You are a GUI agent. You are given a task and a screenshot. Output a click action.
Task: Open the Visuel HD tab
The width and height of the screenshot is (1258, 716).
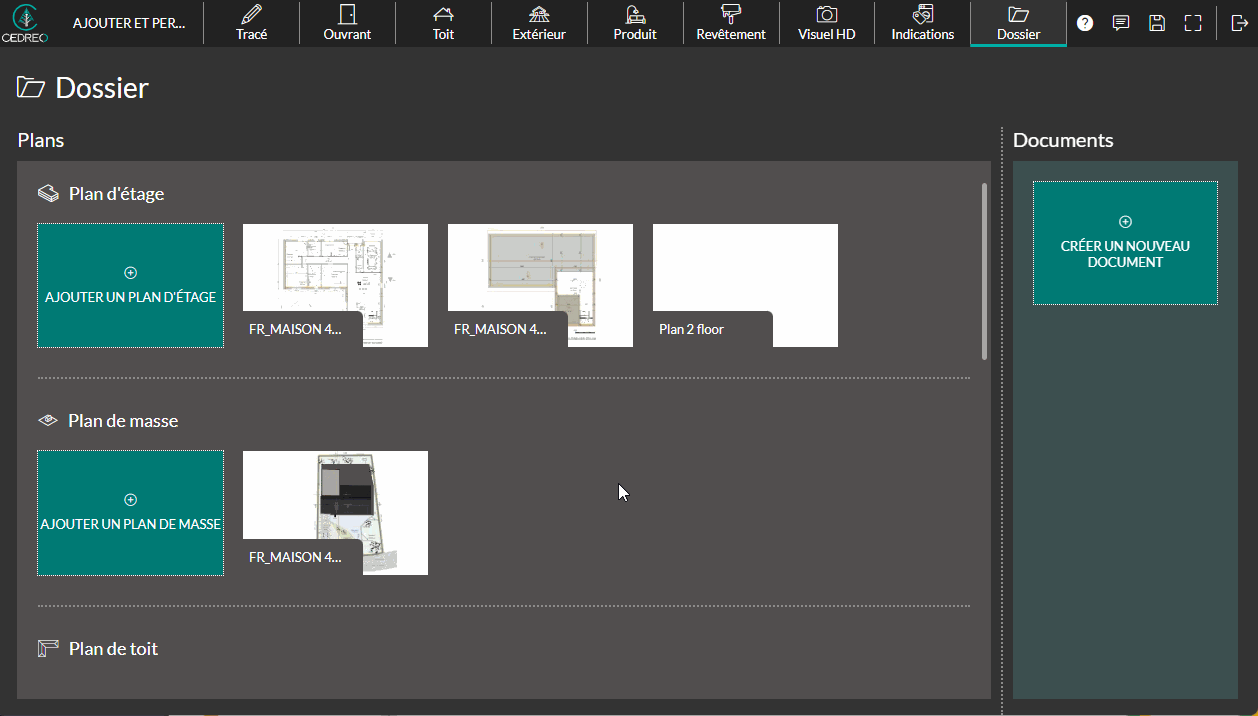tap(826, 23)
